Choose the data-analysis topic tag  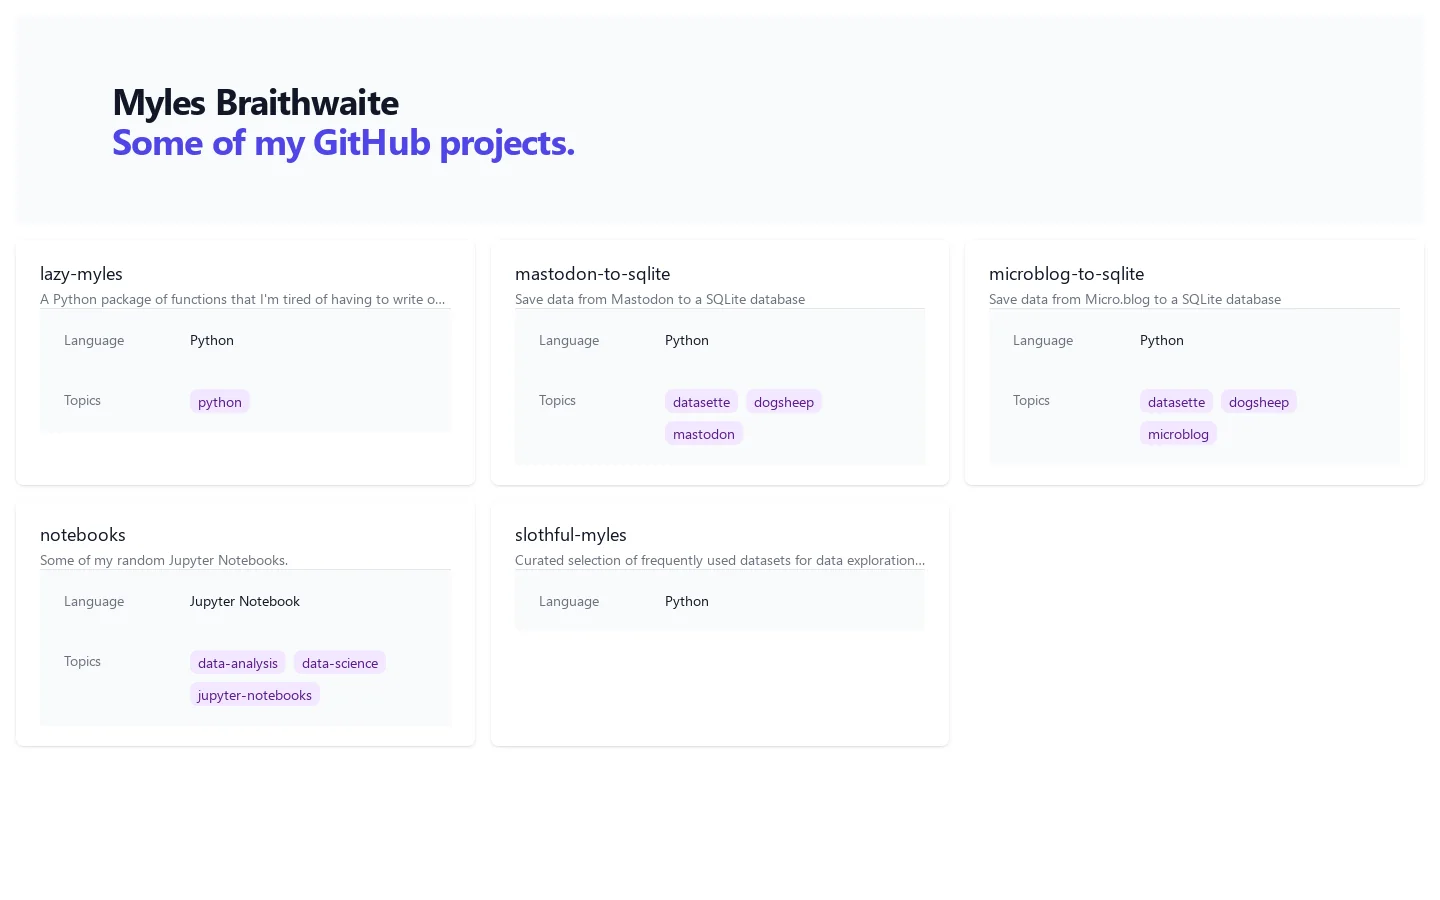[x=238, y=663]
